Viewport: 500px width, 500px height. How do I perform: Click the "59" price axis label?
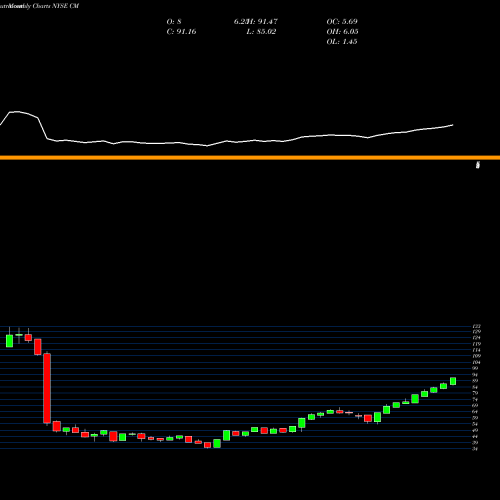coord(476,418)
